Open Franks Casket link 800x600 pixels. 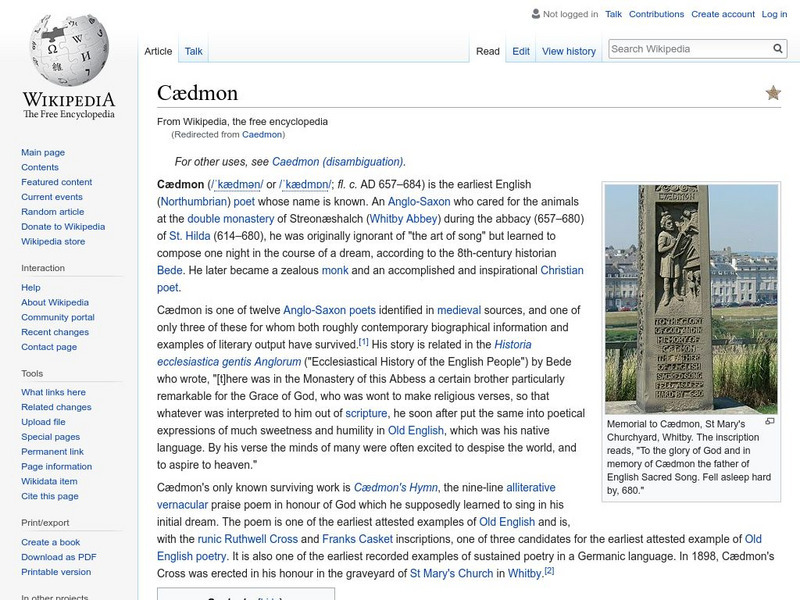point(357,539)
